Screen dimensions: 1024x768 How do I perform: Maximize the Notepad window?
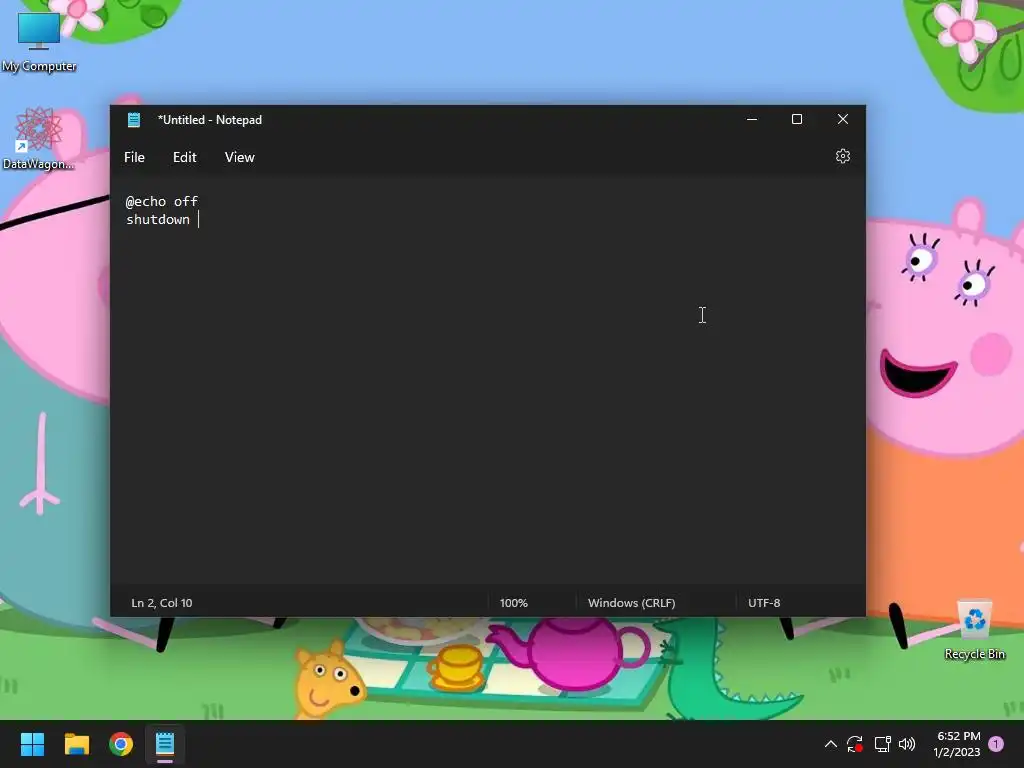(797, 120)
